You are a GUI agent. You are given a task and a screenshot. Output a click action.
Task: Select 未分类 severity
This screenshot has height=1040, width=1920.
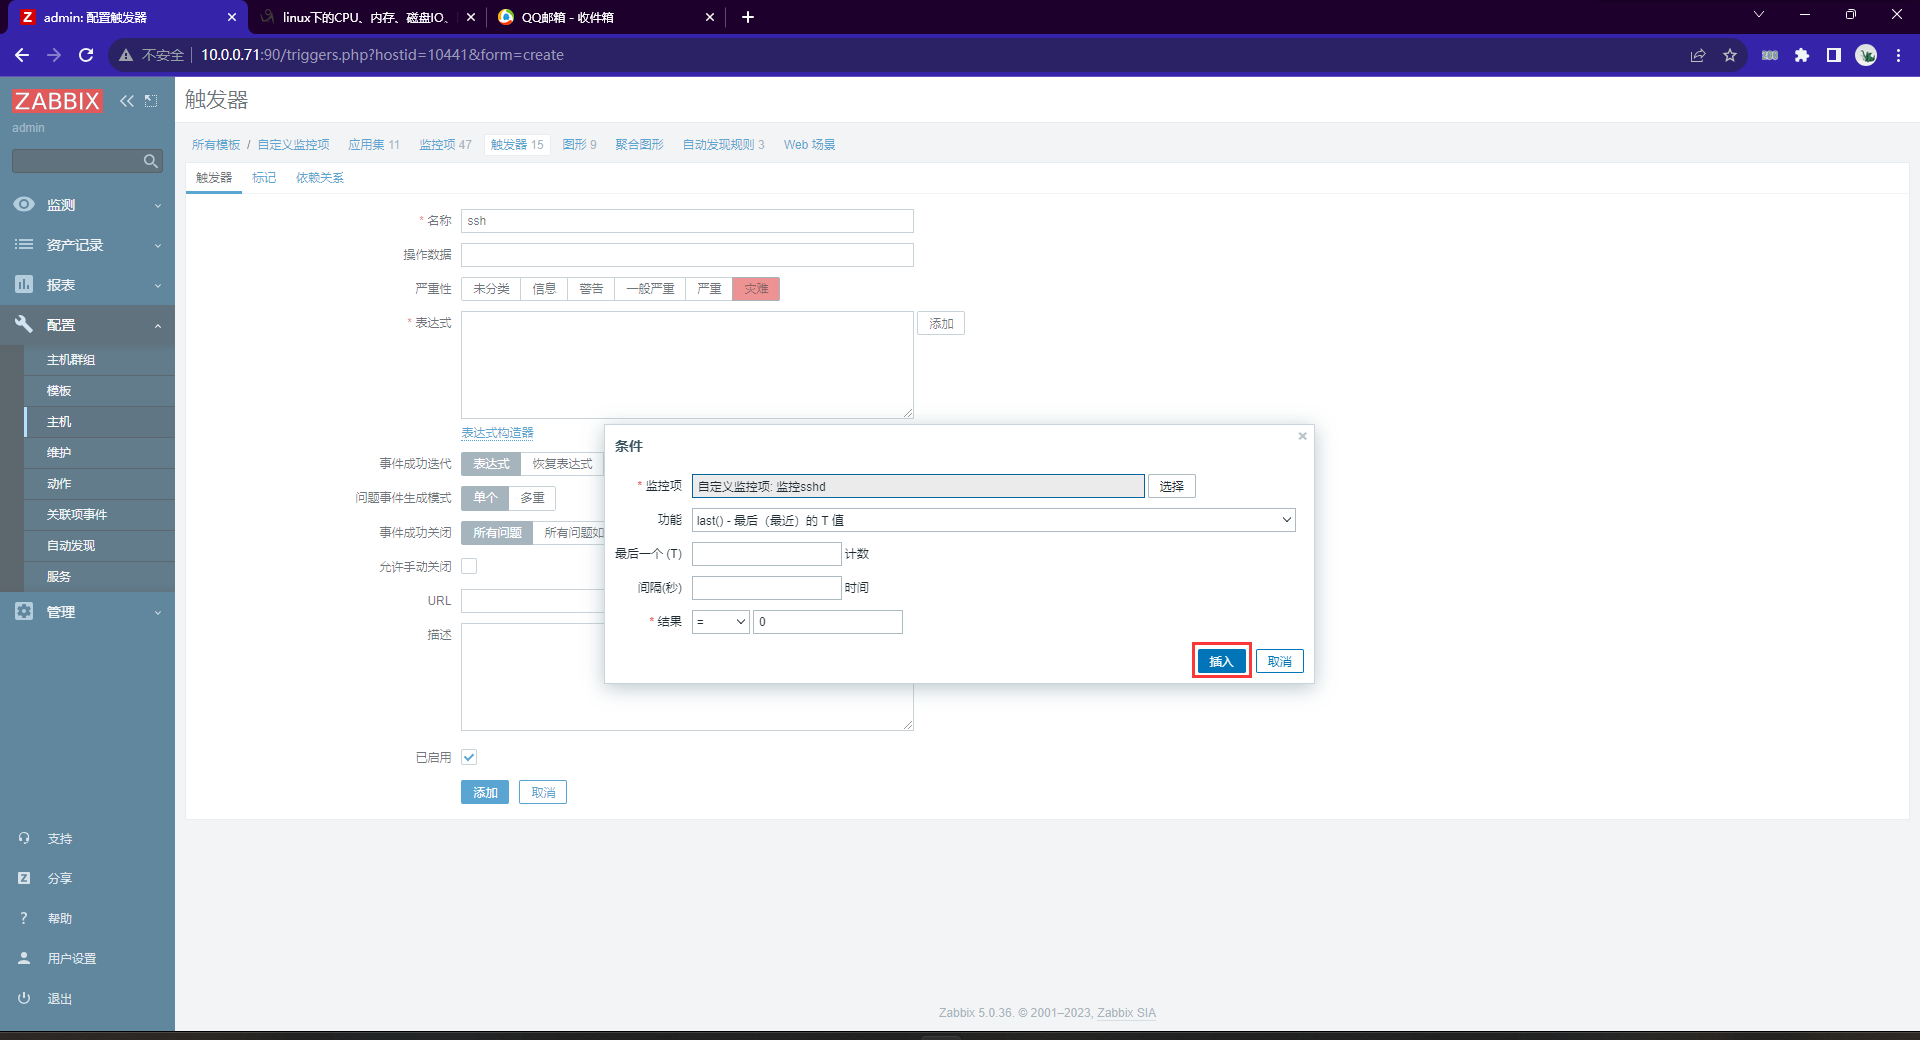pos(491,289)
